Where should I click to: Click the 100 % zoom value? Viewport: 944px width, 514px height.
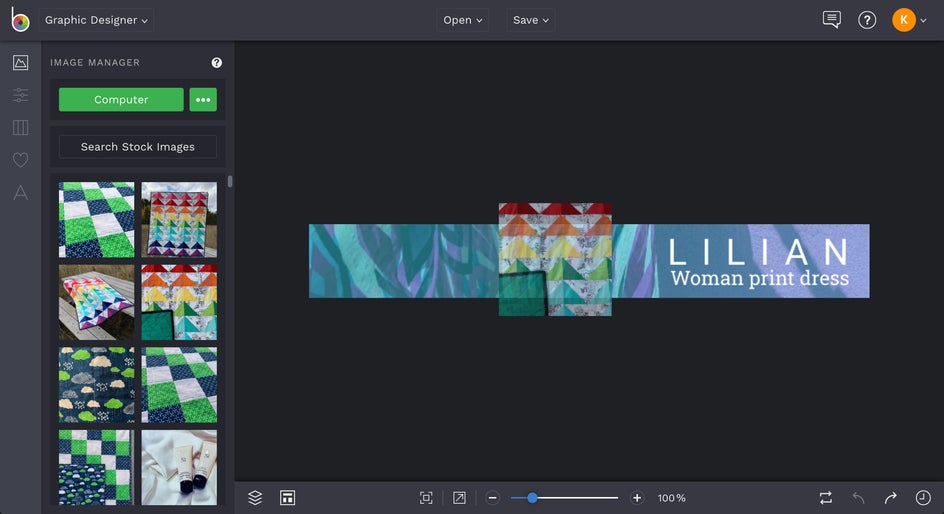pos(671,498)
